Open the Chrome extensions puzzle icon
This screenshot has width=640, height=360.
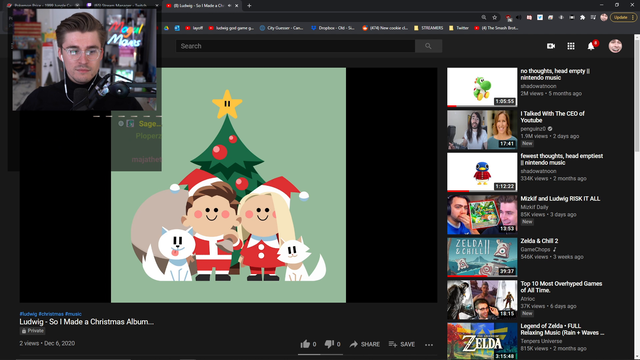click(582, 17)
